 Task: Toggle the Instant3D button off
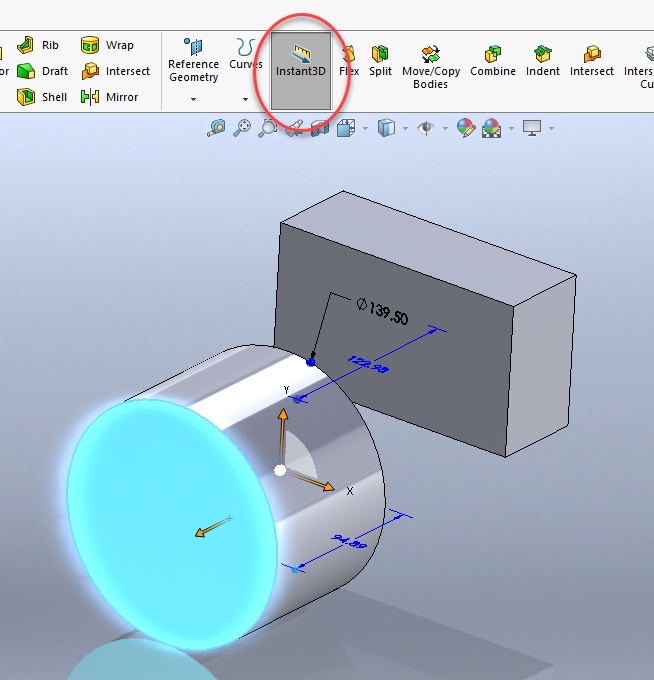click(x=301, y=71)
